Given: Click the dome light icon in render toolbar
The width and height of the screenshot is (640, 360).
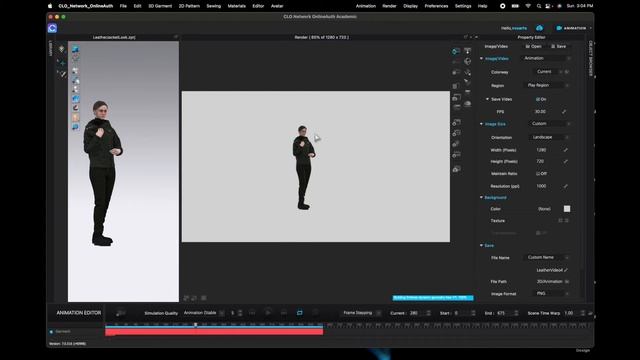Looking at the screenshot, I should (x=468, y=104).
